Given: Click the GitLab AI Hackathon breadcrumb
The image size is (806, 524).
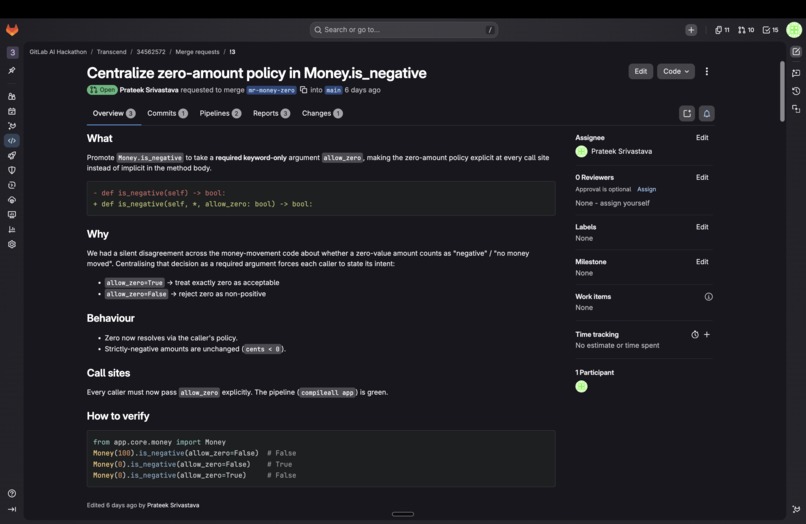Looking at the screenshot, I should tap(58, 52).
